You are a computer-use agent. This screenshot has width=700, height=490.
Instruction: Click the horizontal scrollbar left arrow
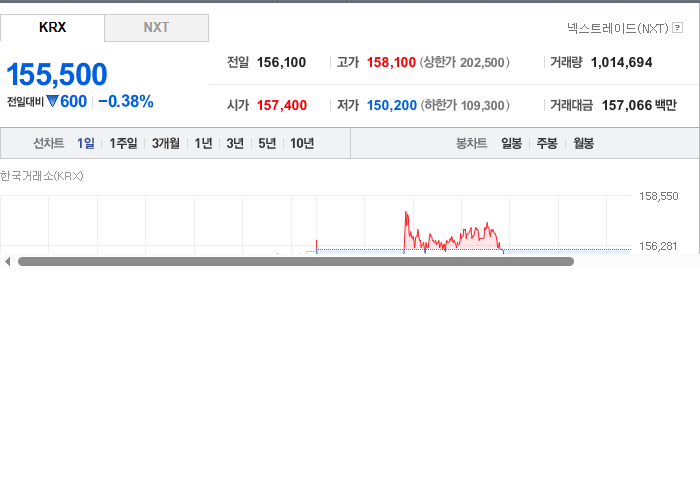point(7,262)
